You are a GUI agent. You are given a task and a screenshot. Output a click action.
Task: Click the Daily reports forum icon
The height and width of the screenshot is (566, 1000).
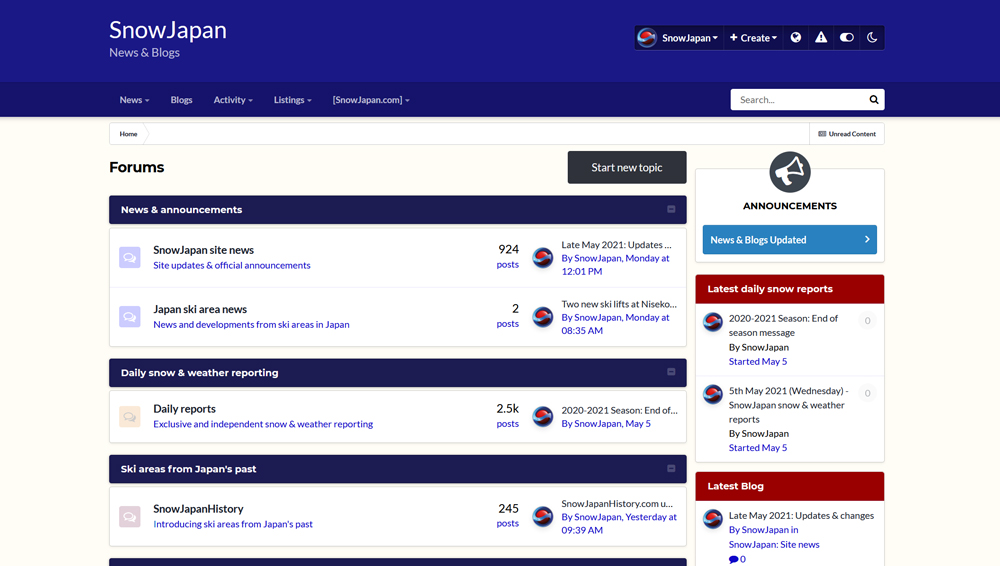(130, 416)
